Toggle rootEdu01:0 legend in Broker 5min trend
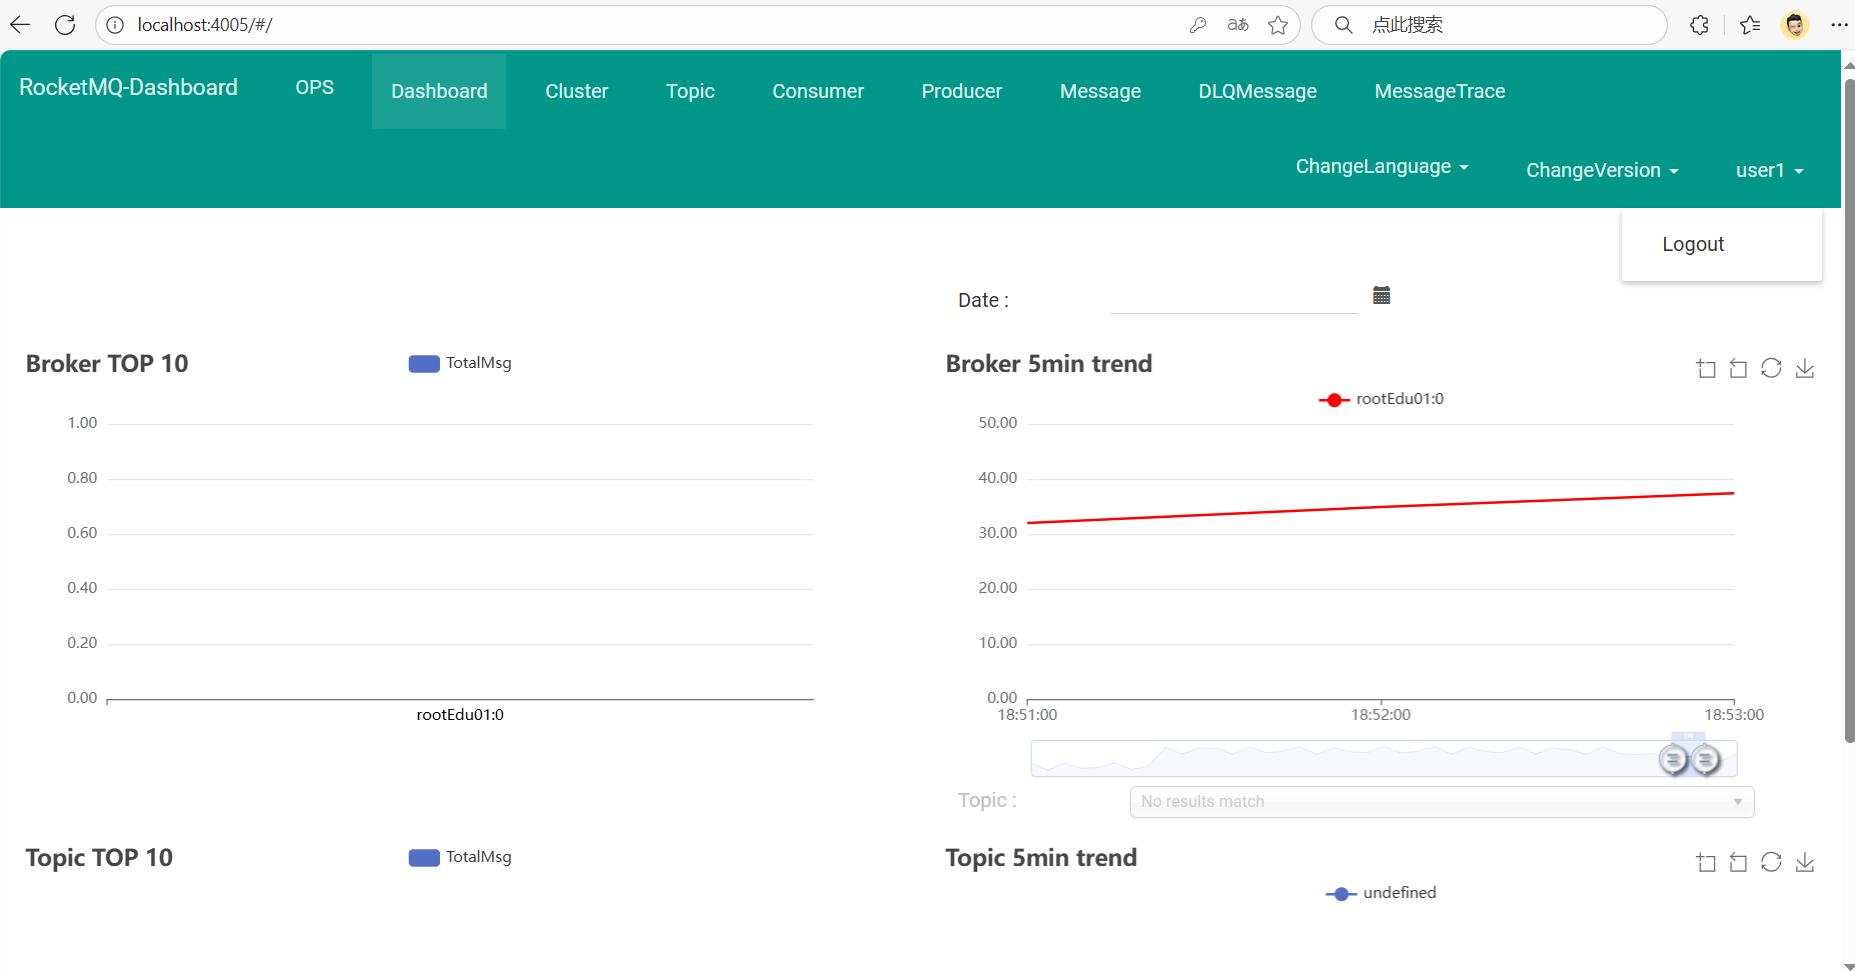 tap(1381, 399)
